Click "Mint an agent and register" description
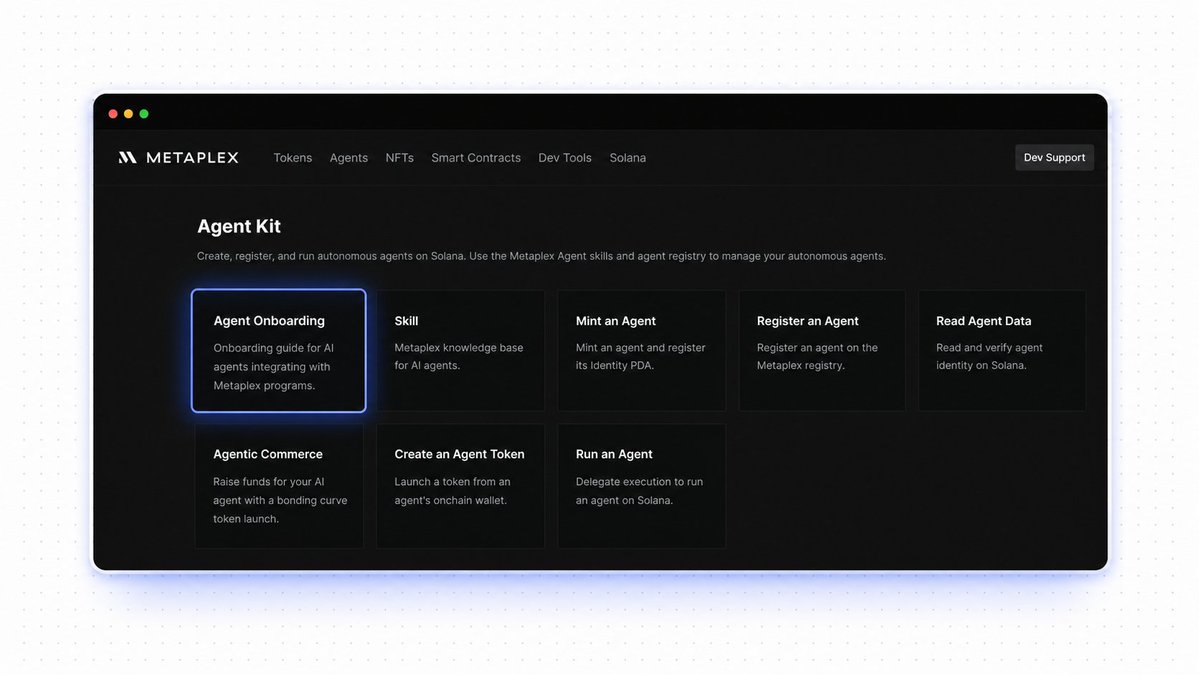The image size is (1199, 675). pos(641,356)
